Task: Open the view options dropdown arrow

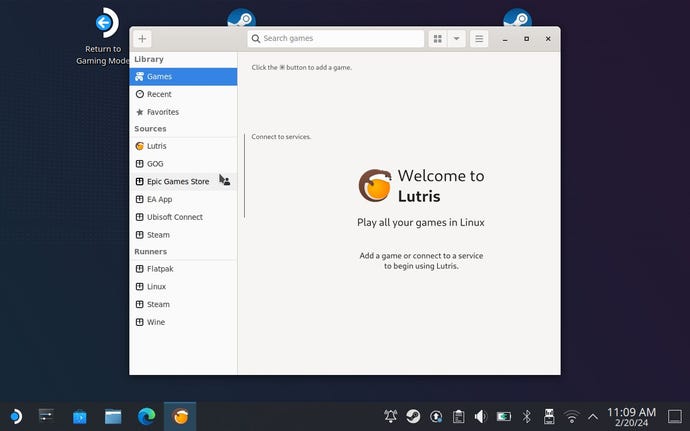Action: coord(456,39)
